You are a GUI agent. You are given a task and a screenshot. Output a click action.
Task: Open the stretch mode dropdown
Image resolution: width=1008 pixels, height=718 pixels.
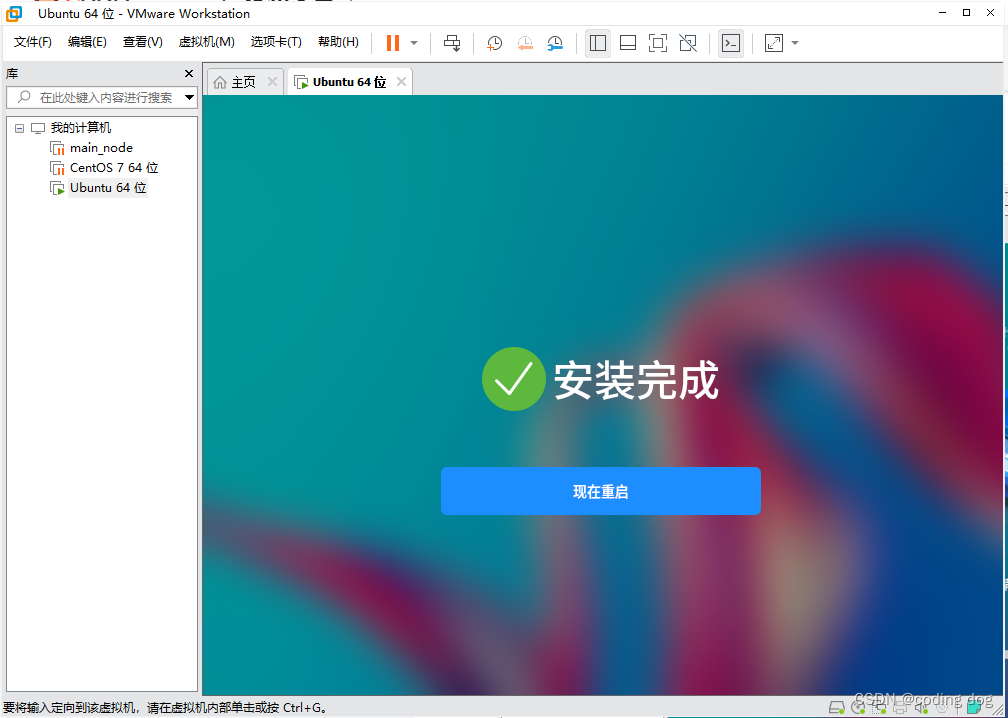(795, 42)
